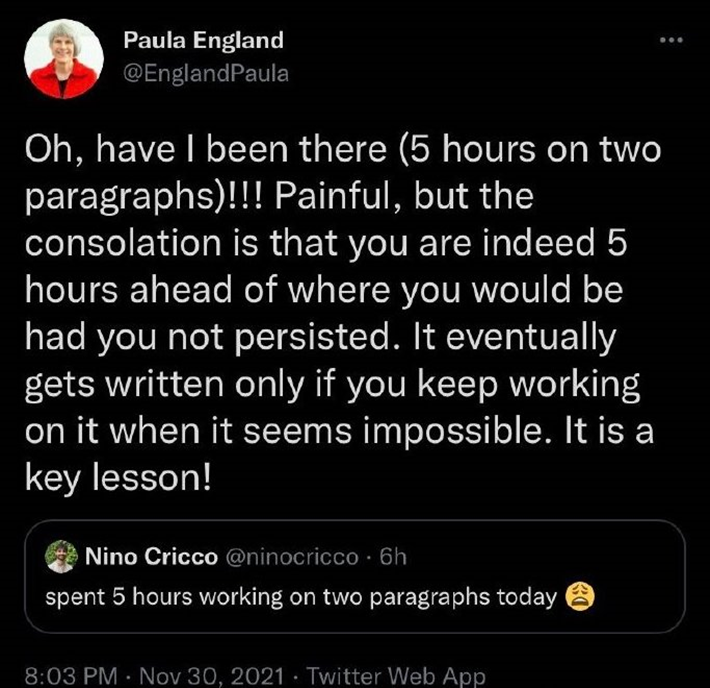
Task: Open Nino Cricco's name in the quoted tweet
Action: (152, 557)
